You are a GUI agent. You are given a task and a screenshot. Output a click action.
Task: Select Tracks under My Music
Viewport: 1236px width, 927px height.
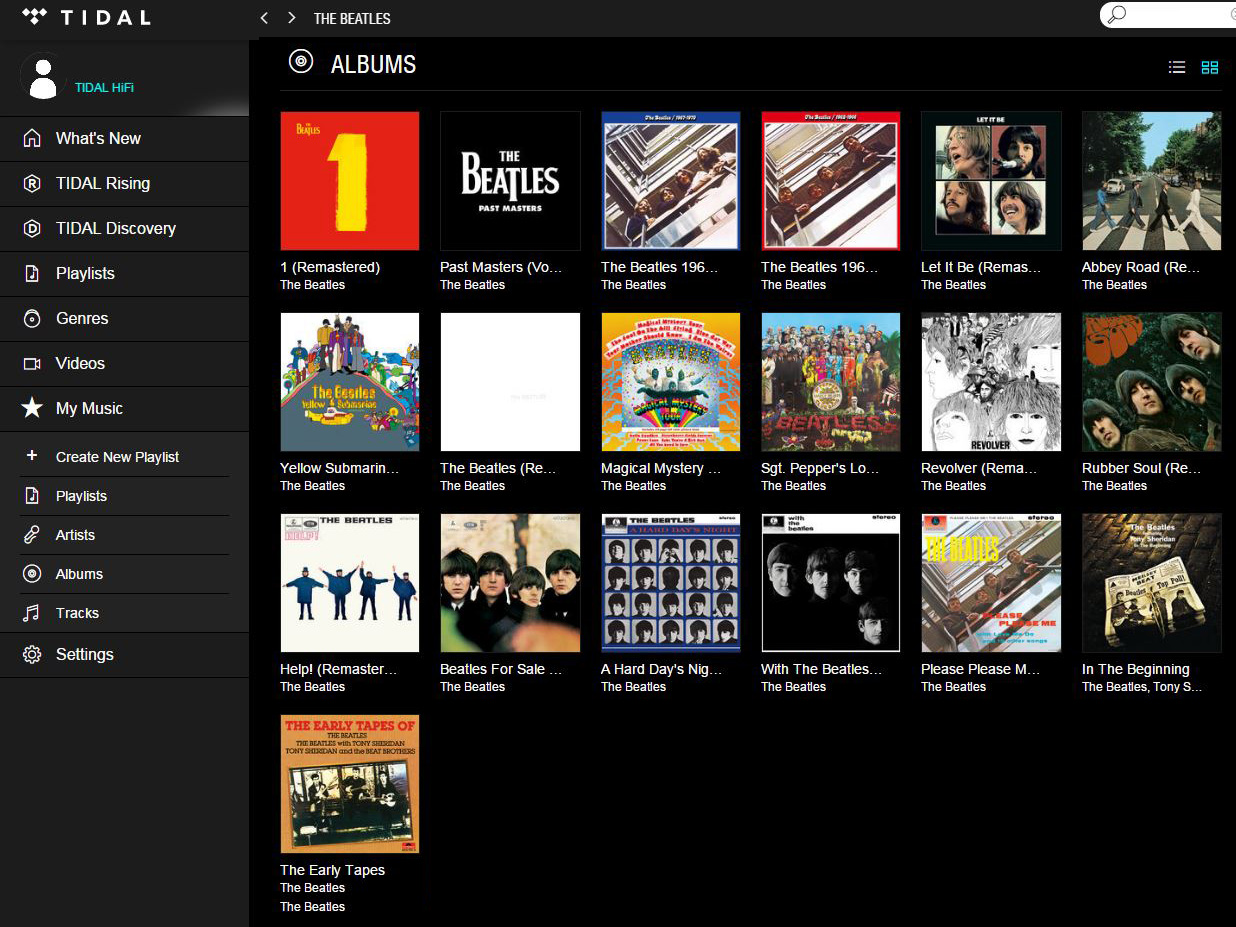[77, 613]
